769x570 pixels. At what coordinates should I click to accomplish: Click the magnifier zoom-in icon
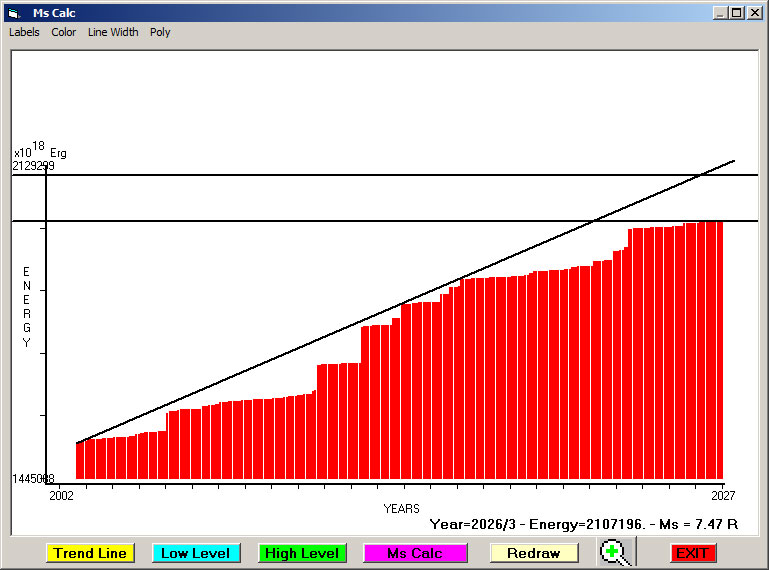pos(617,552)
